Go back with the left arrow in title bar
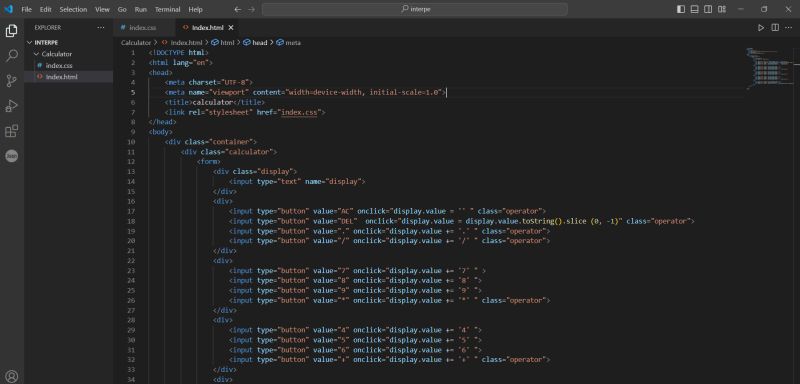Screen dimensions: 800x384 (x=238, y=9)
